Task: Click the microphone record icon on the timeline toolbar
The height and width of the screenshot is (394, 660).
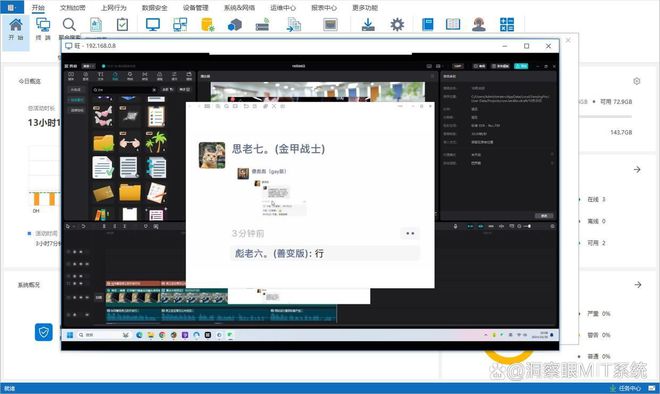Action: (x=455, y=226)
